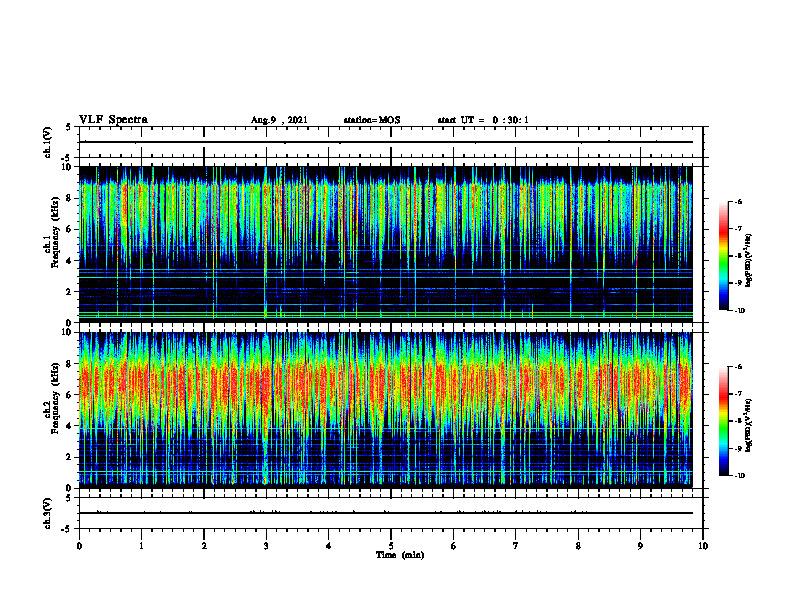Screen dimensions: 792x612
Task: Select the "Aug.9 , 2021" date text
Action: point(279,120)
